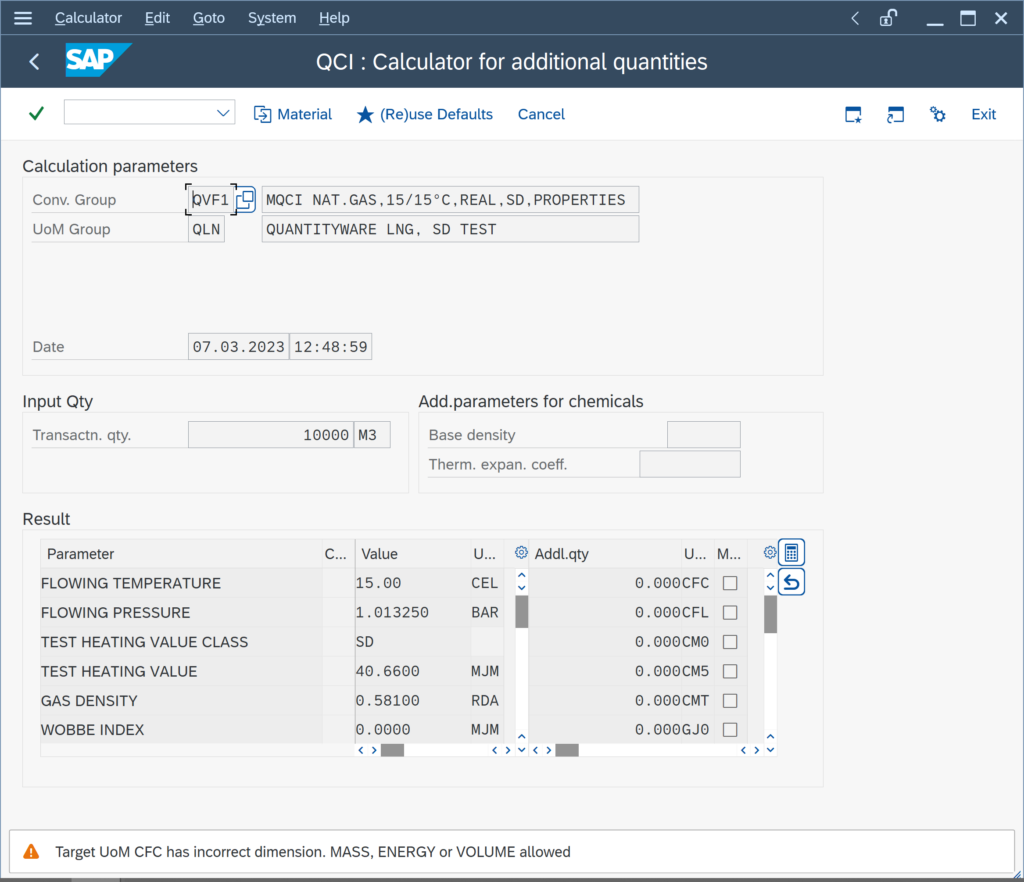
Task: Open the System menu
Action: click(x=272, y=18)
